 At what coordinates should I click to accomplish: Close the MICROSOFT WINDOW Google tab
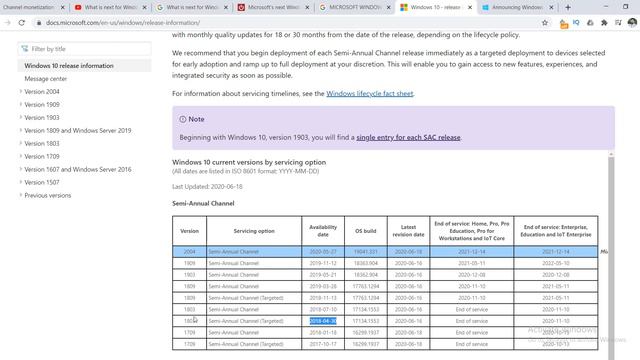point(388,7)
